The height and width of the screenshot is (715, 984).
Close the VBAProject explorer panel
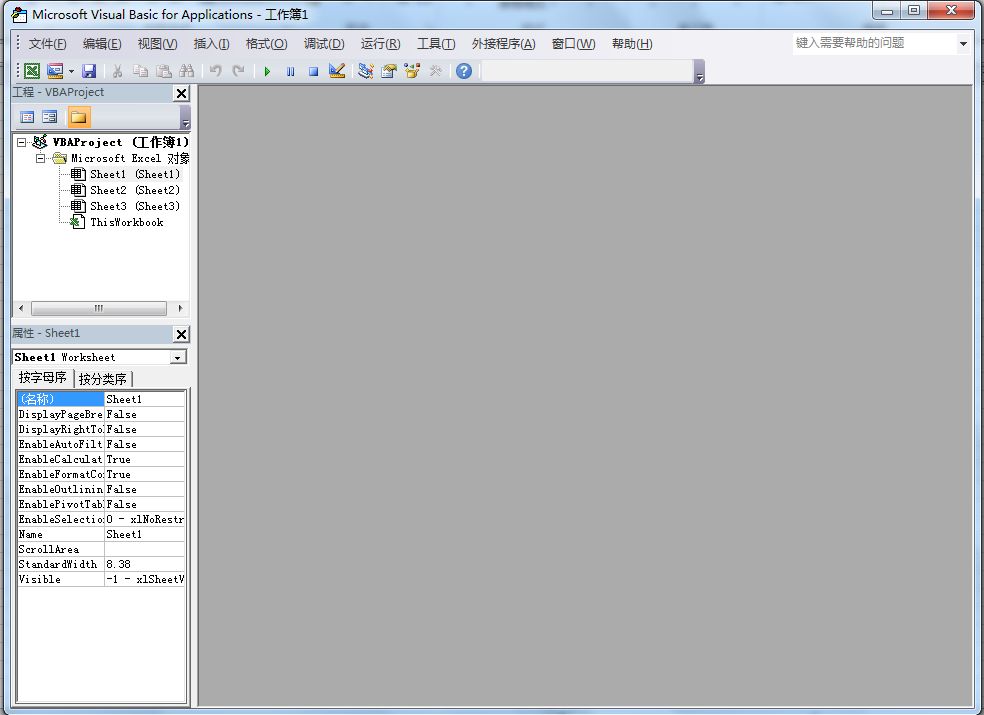tap(181, 94)
